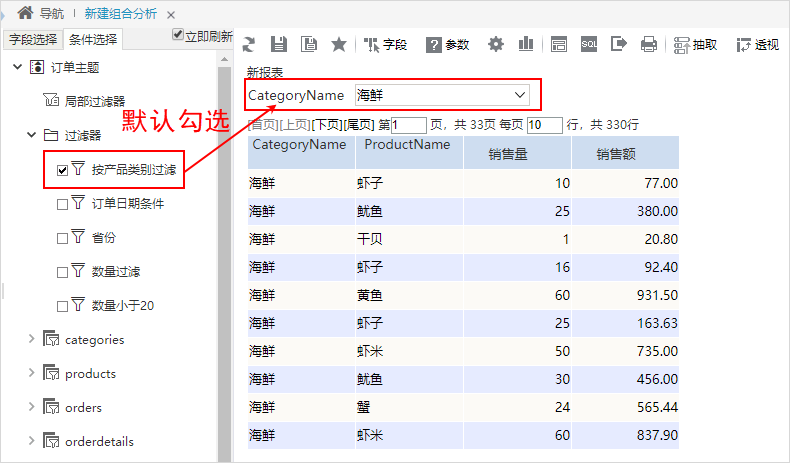790x463 pixels.
Task: Open the 字段 field settings
Action: click(385, 45)
